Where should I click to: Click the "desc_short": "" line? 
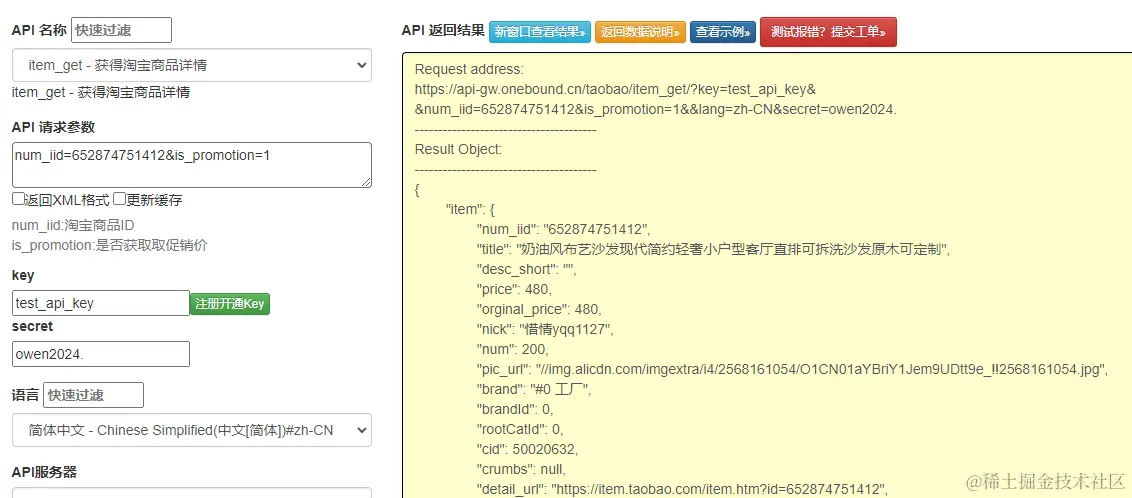pyautogui.click(x=526, y=269)
